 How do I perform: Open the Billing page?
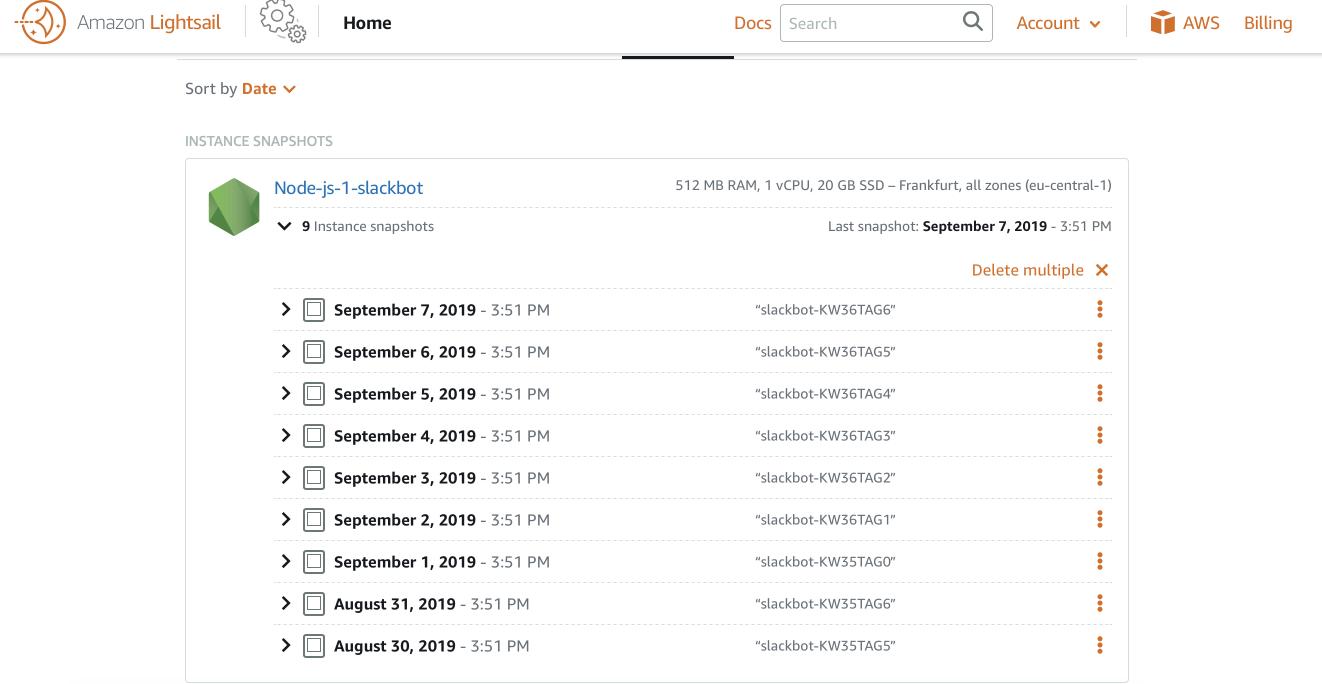(1268, 23)
